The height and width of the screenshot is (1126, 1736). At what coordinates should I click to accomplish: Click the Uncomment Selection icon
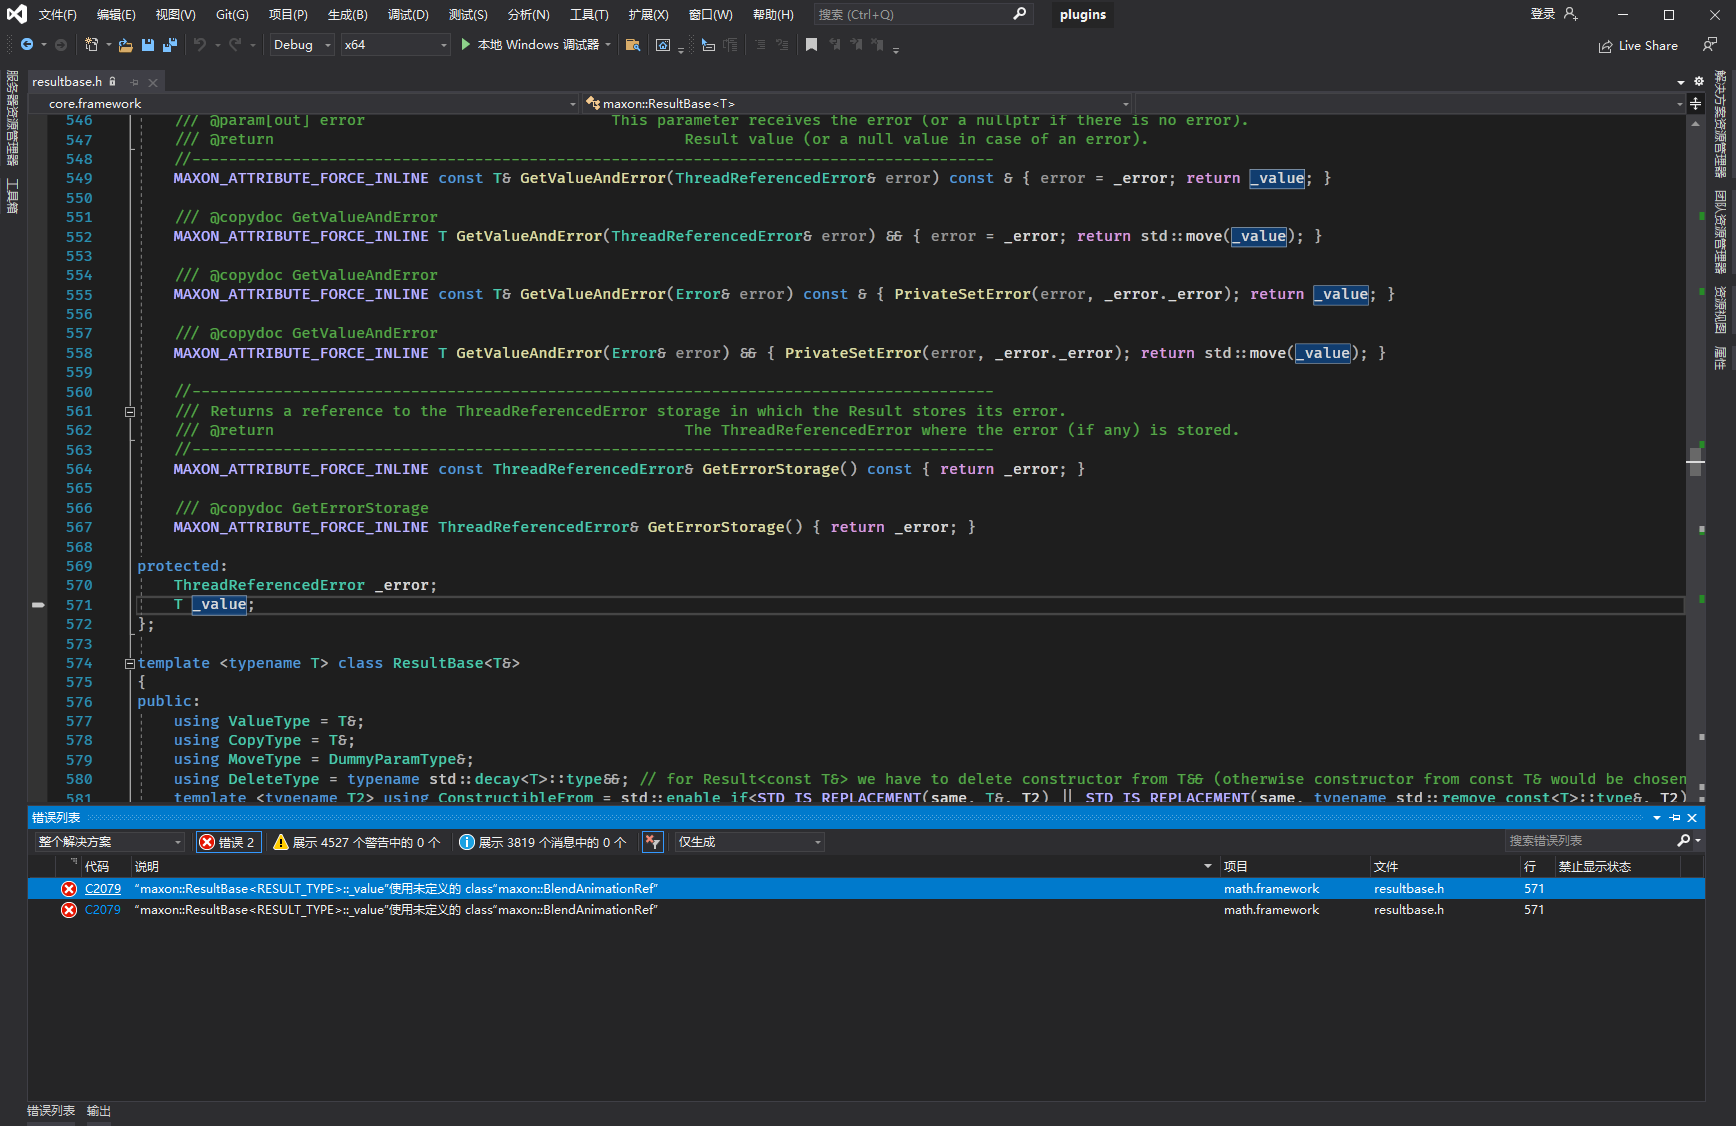point(782,45)
